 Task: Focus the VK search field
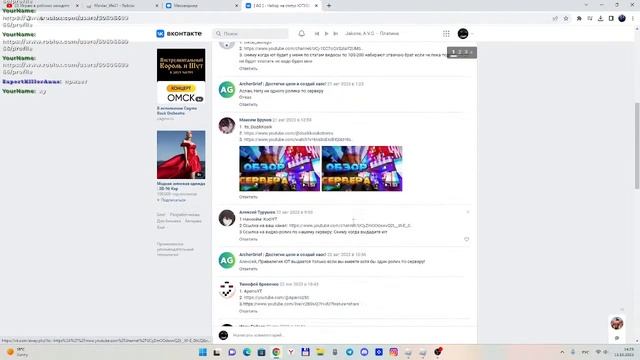pos(251,33)
